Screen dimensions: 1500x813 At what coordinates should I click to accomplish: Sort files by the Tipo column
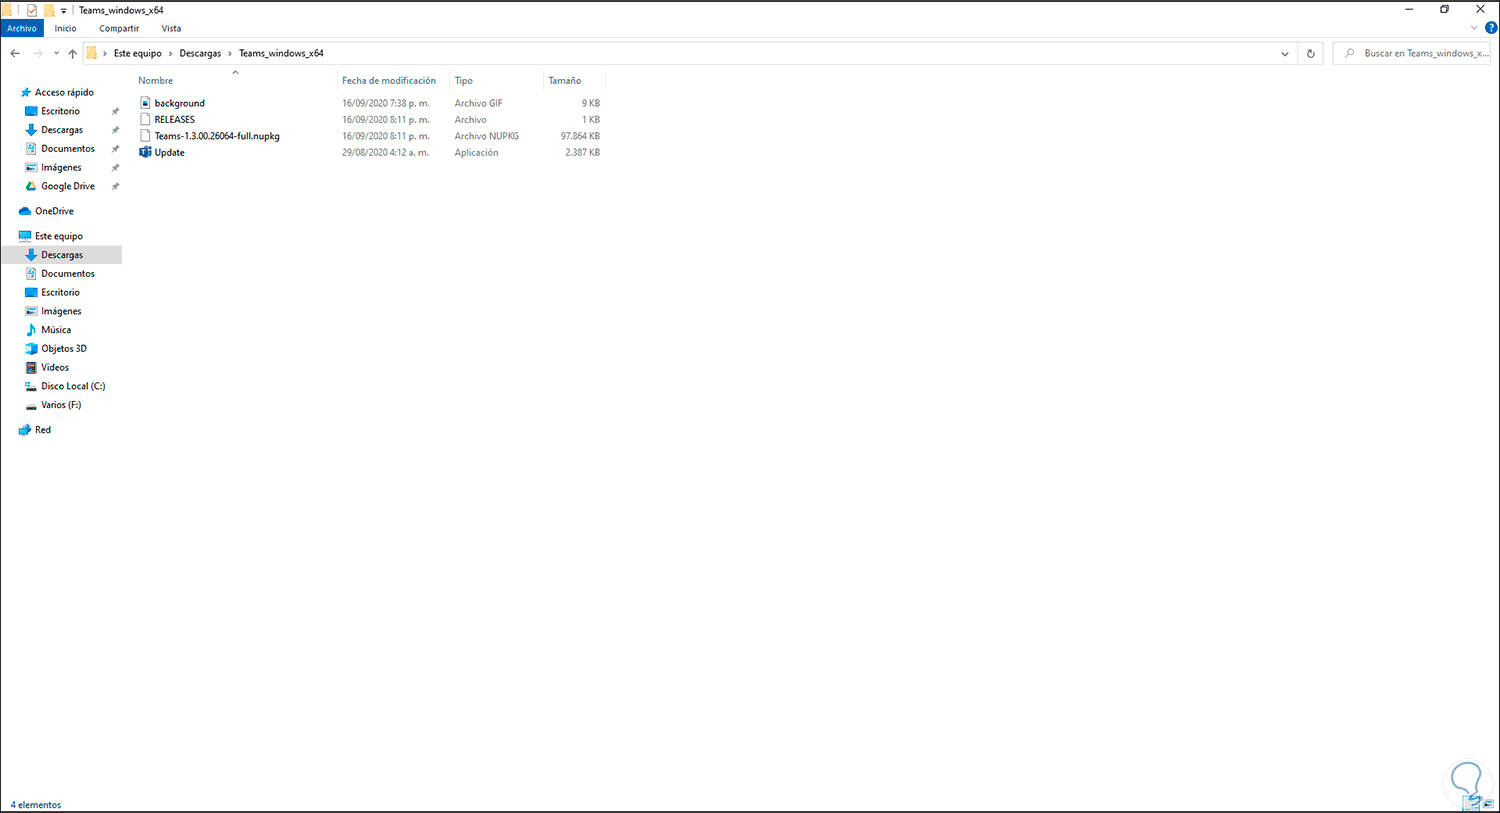click(464, 80)
